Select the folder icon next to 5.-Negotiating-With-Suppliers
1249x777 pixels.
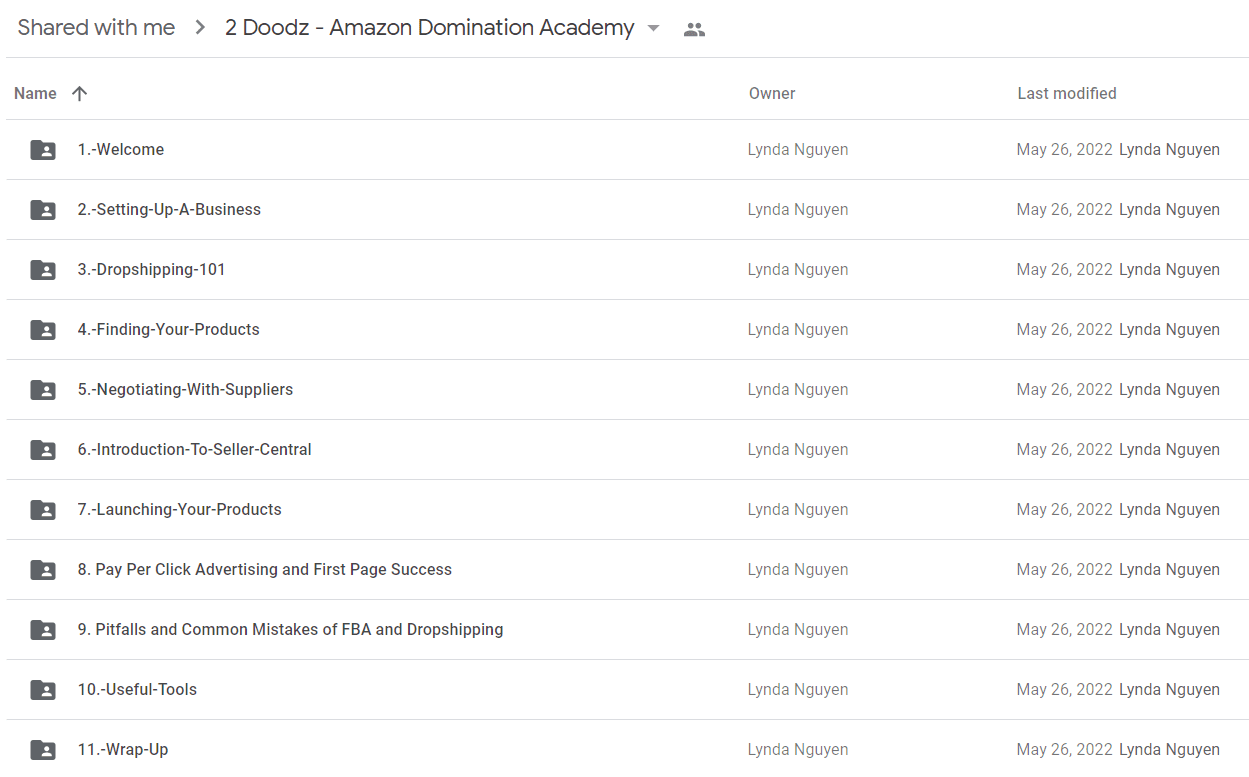(43, 390)
